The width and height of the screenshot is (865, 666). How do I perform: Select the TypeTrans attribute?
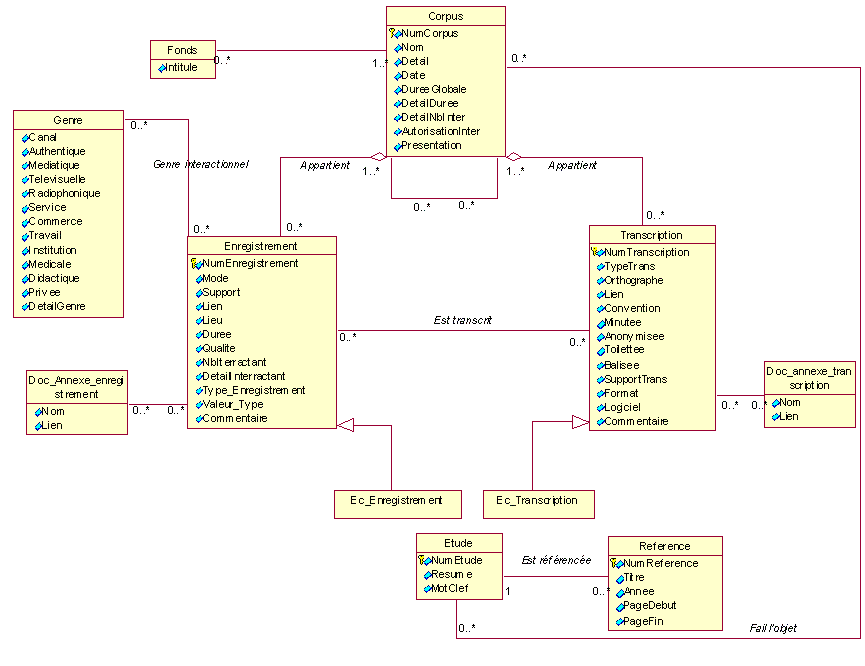pos(626,267)
